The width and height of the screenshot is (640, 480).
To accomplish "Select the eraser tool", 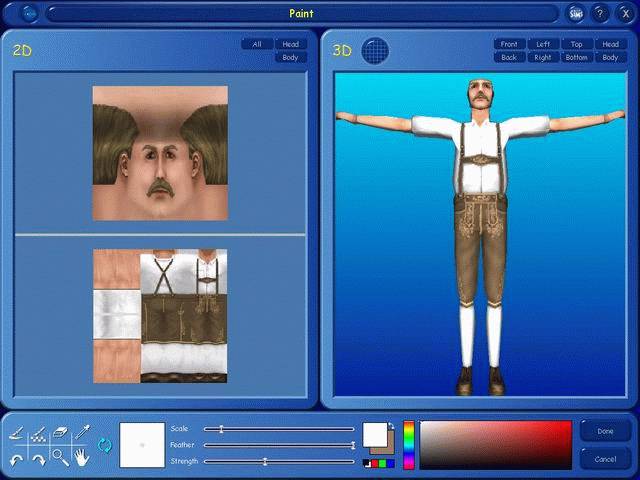I will pos(59,434).
